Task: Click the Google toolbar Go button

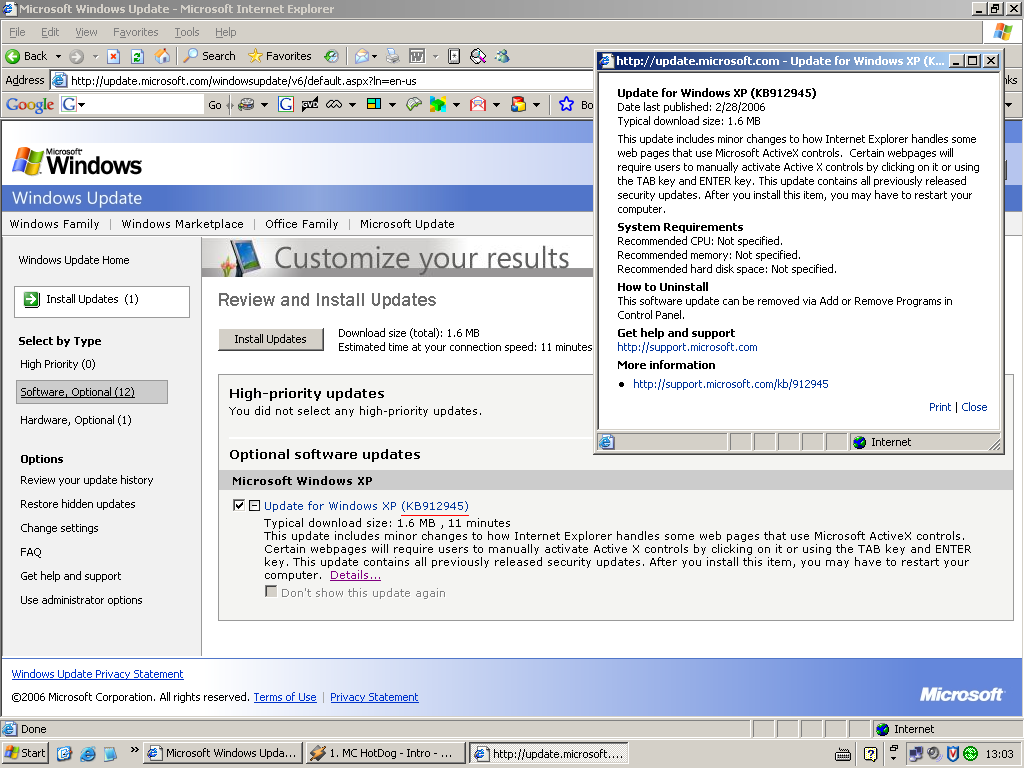Action: [214, 104]
